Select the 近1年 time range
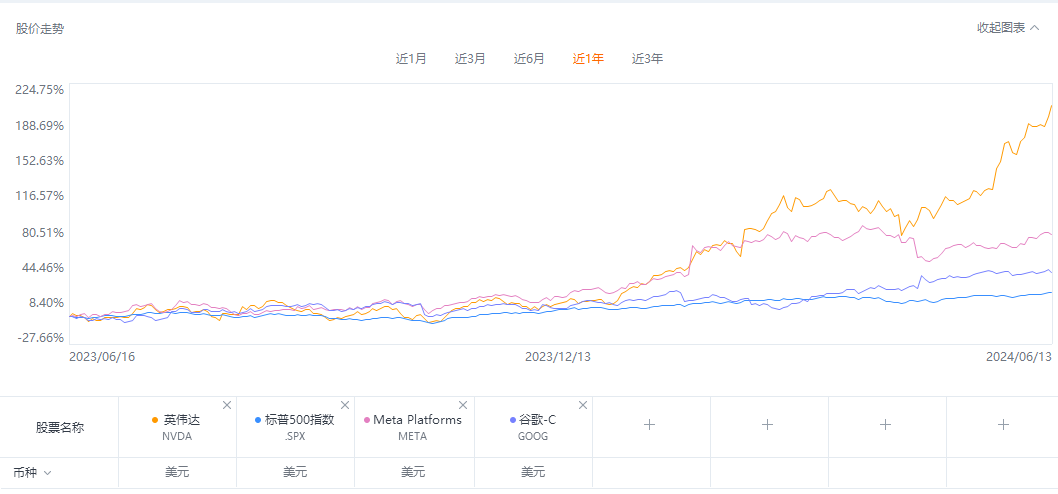 point(588,59)
